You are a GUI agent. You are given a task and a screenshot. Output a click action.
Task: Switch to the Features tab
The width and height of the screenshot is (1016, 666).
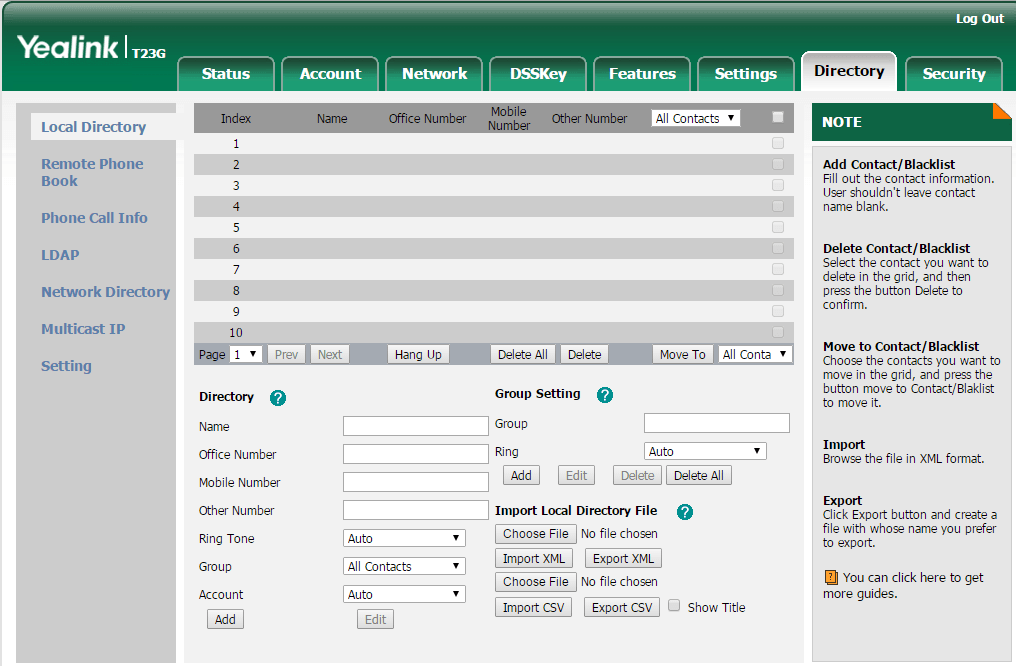tap(642, 73)
